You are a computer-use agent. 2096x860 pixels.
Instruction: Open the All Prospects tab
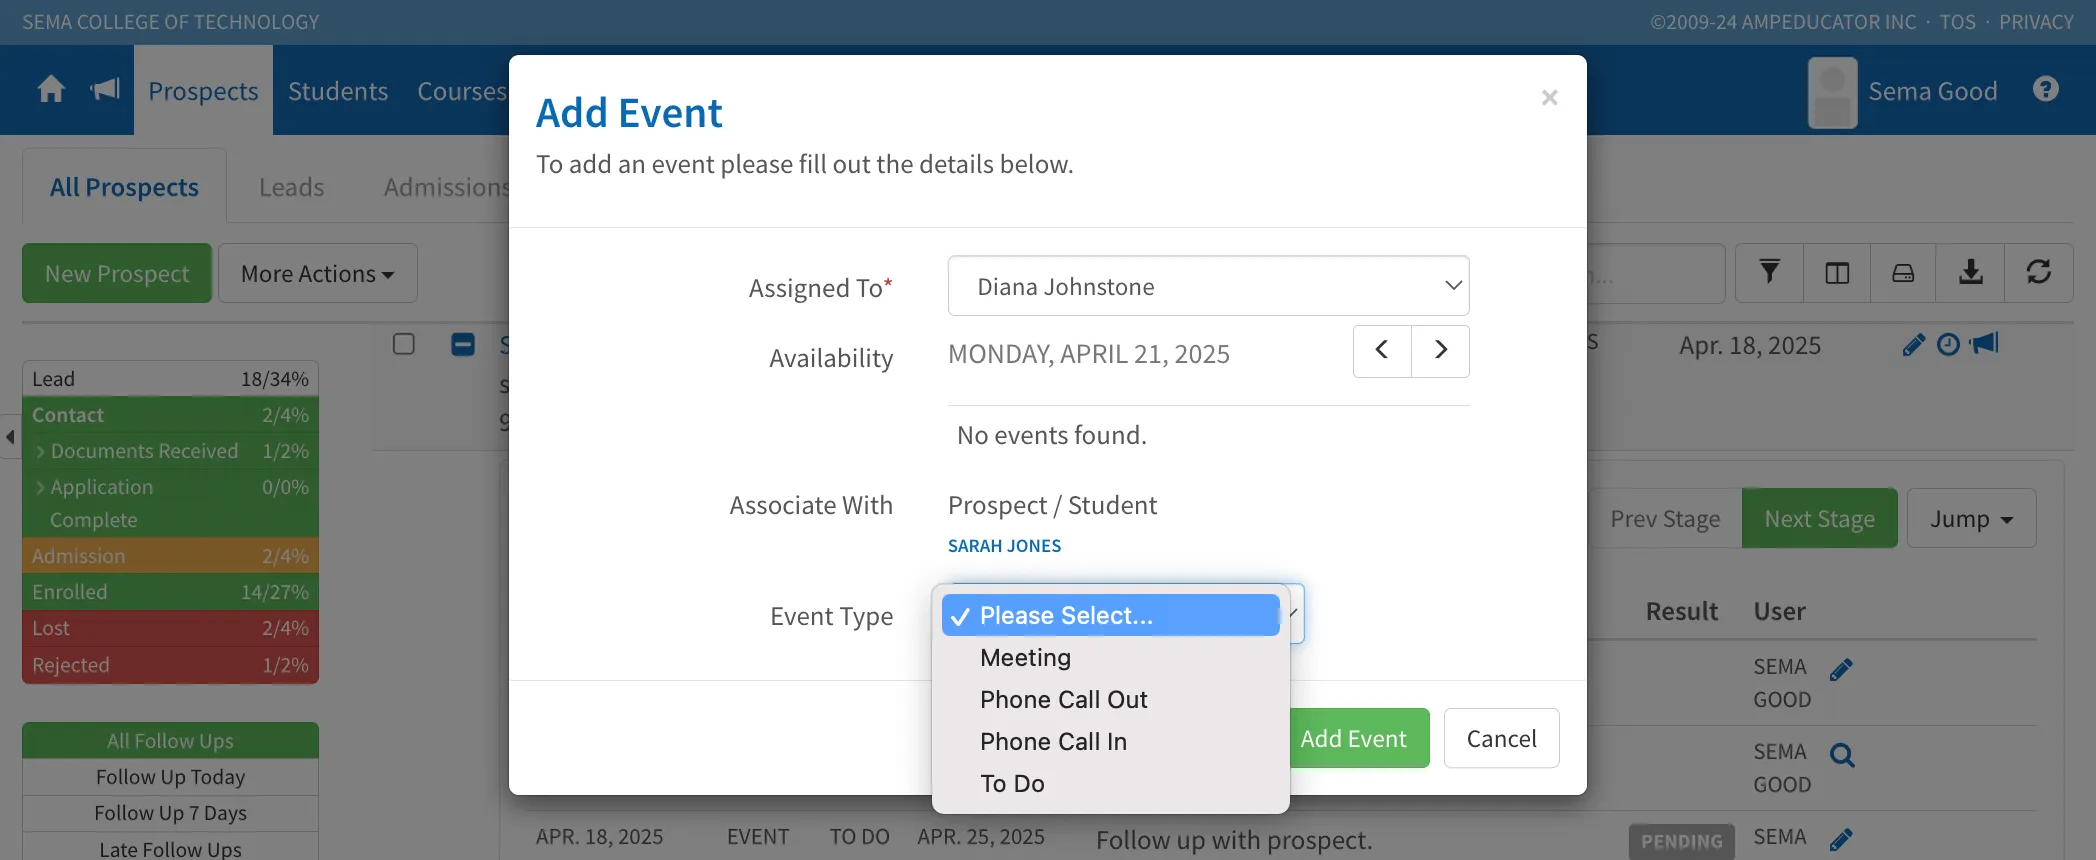[x=124, y=187]
